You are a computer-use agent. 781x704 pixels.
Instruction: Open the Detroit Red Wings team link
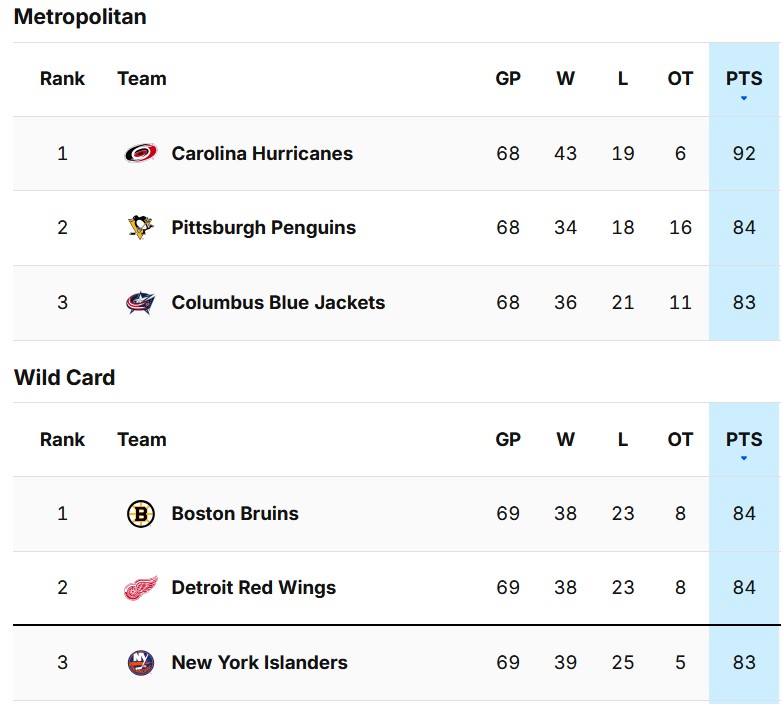(254, 588)
